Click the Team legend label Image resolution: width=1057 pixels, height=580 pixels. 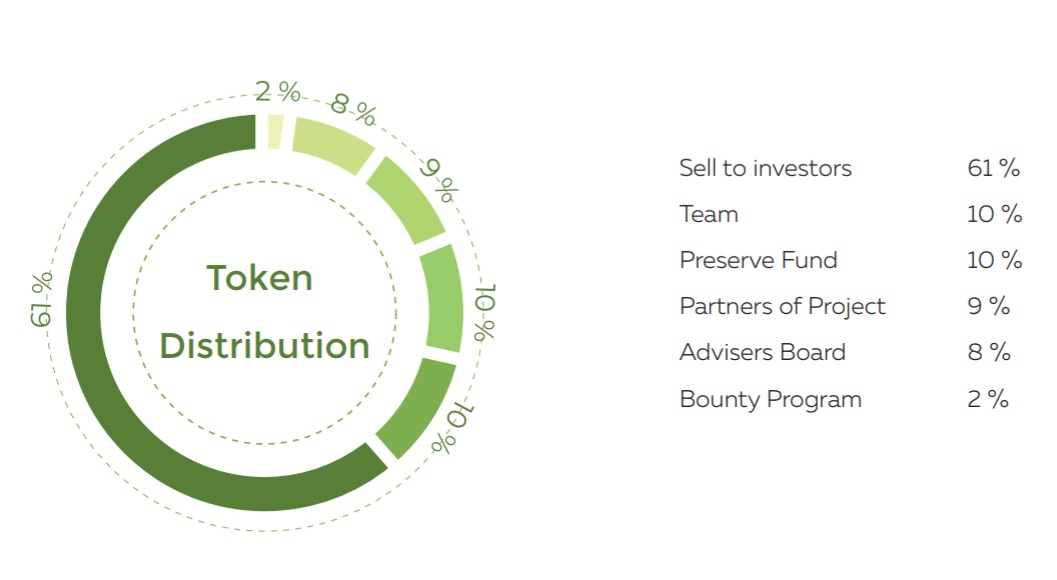708,214
